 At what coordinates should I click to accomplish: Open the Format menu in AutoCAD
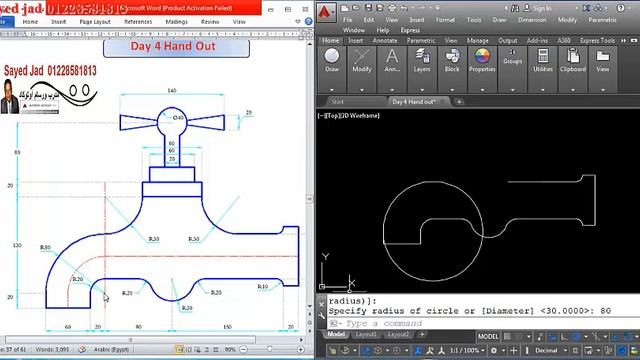[x=445, y=20]
